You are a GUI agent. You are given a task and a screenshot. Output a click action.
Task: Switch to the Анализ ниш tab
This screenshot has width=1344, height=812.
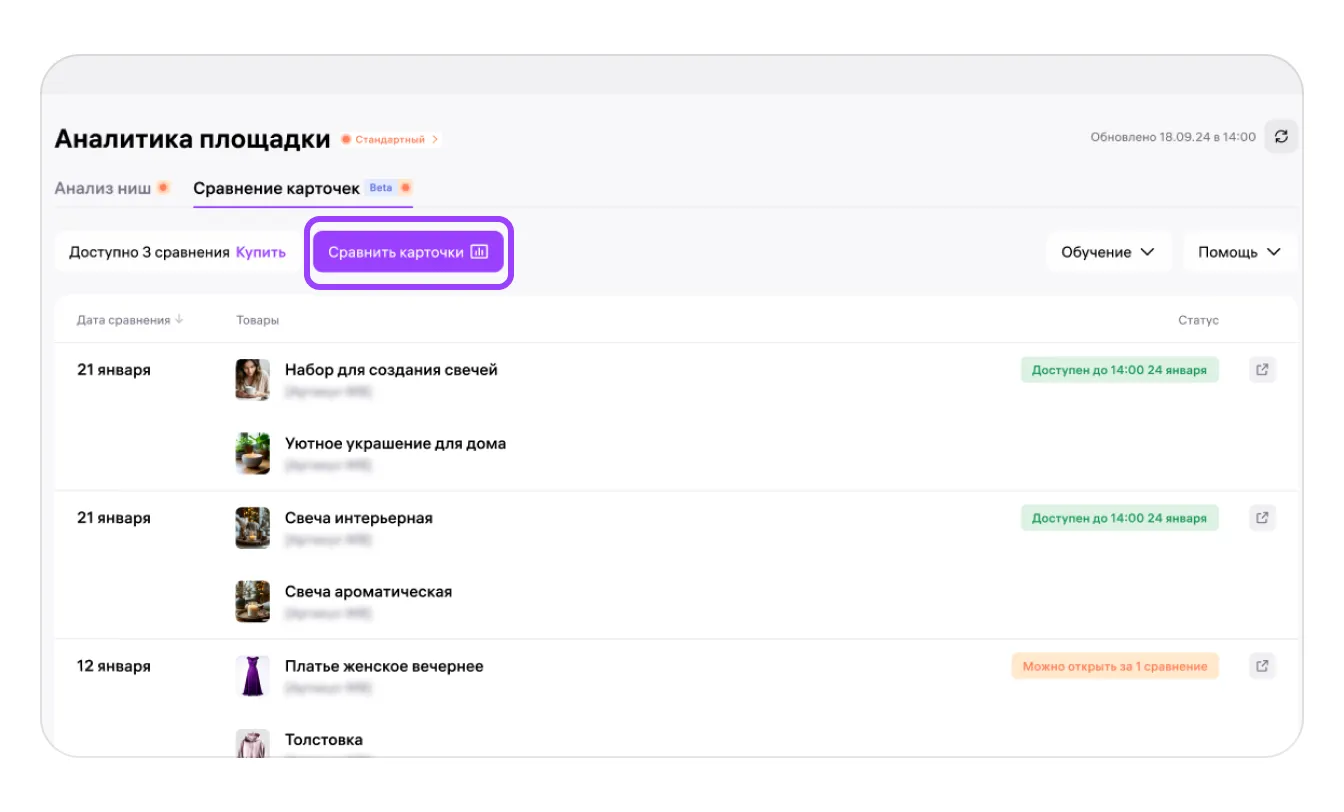pos(103,188)
